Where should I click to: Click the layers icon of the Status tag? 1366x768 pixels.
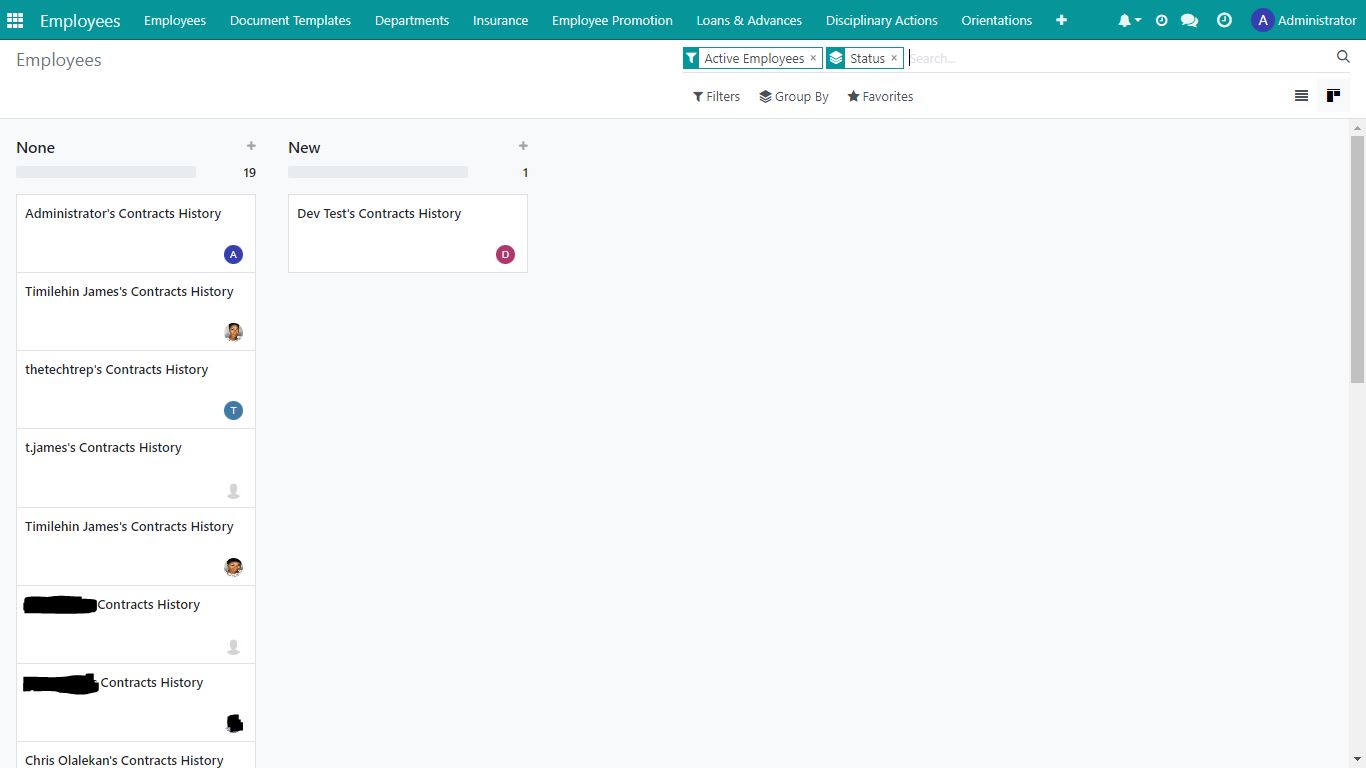(x=836, y=58)
